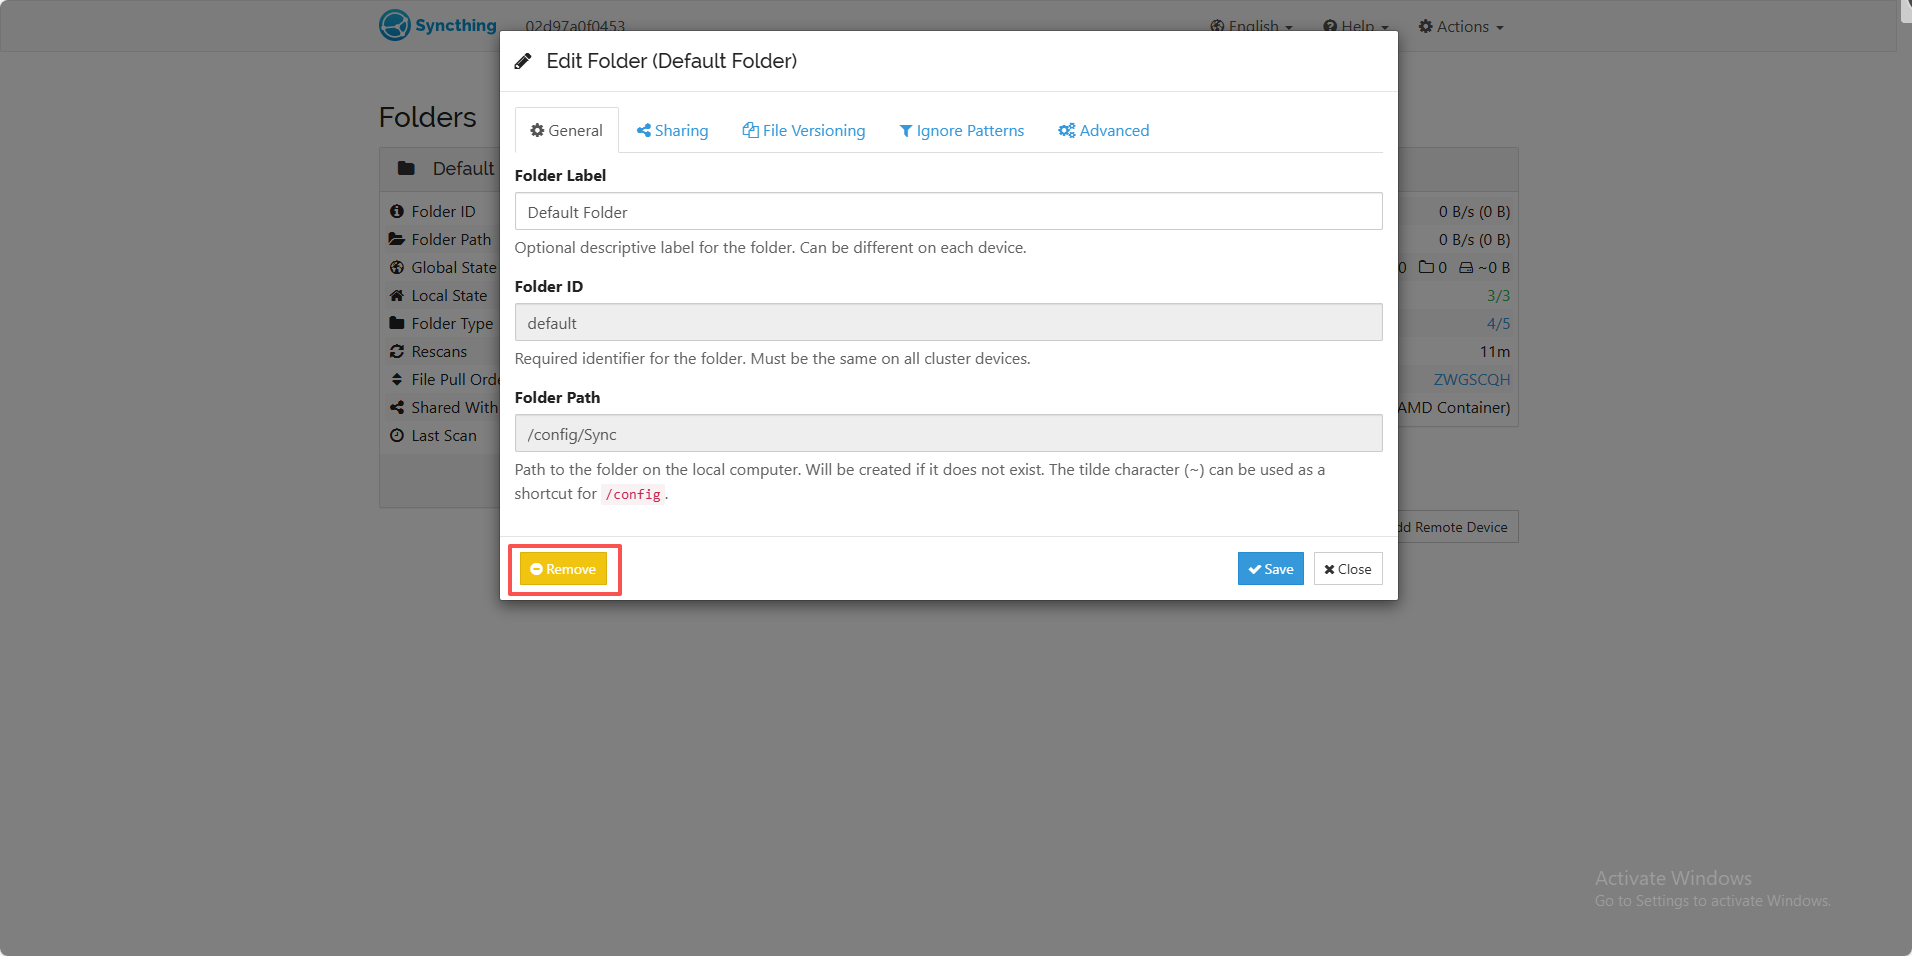Image resolution: width=1912 pixels, height=956 pixels.
Task: Click the File Versioning copy icon
Action: (750, 130)
